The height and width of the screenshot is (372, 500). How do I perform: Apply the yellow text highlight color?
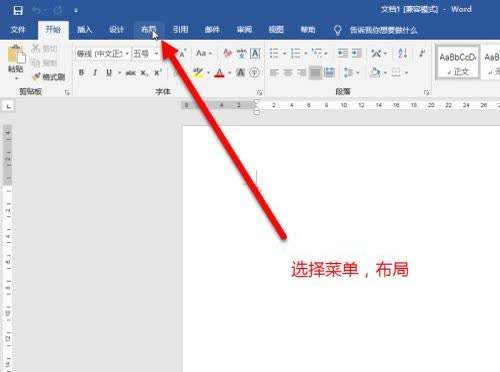[x=198, y=73]
